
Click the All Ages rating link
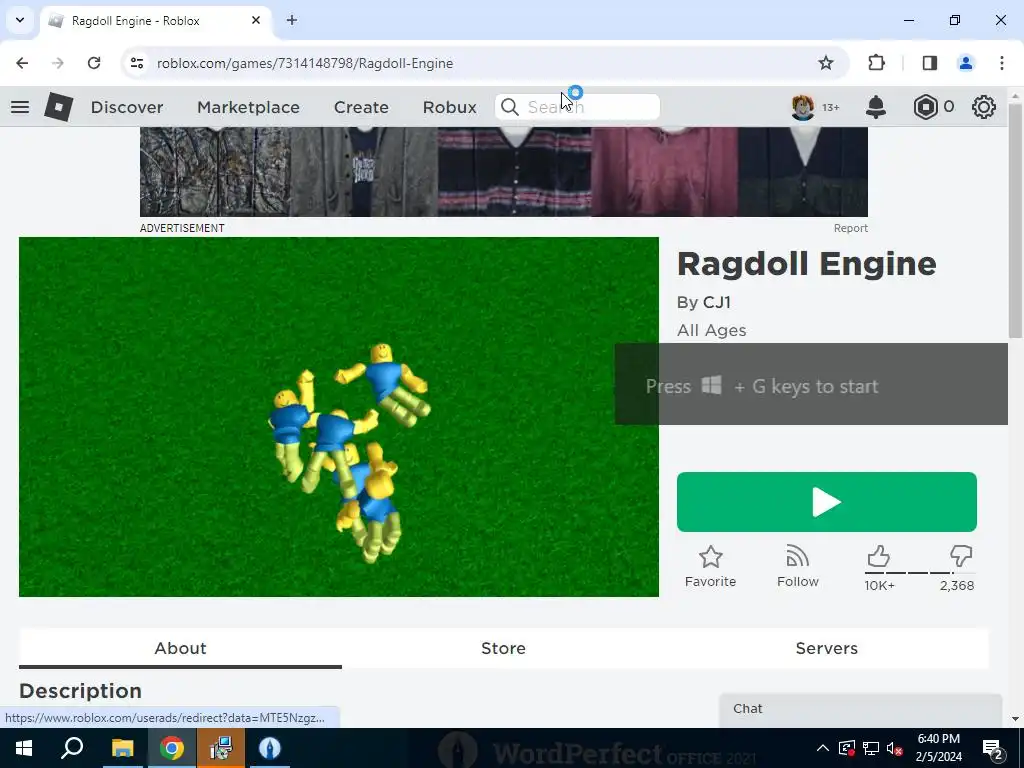[711, 330]
